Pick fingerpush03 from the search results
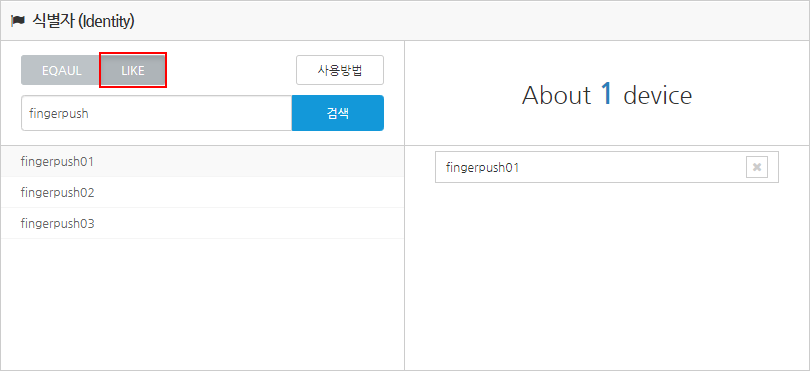 click(x=202, y=223)
